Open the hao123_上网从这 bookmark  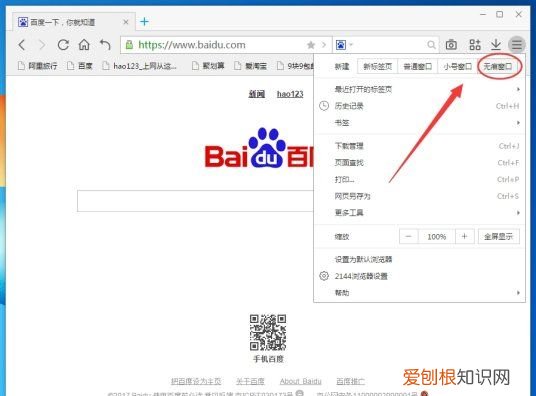point(139,66)
